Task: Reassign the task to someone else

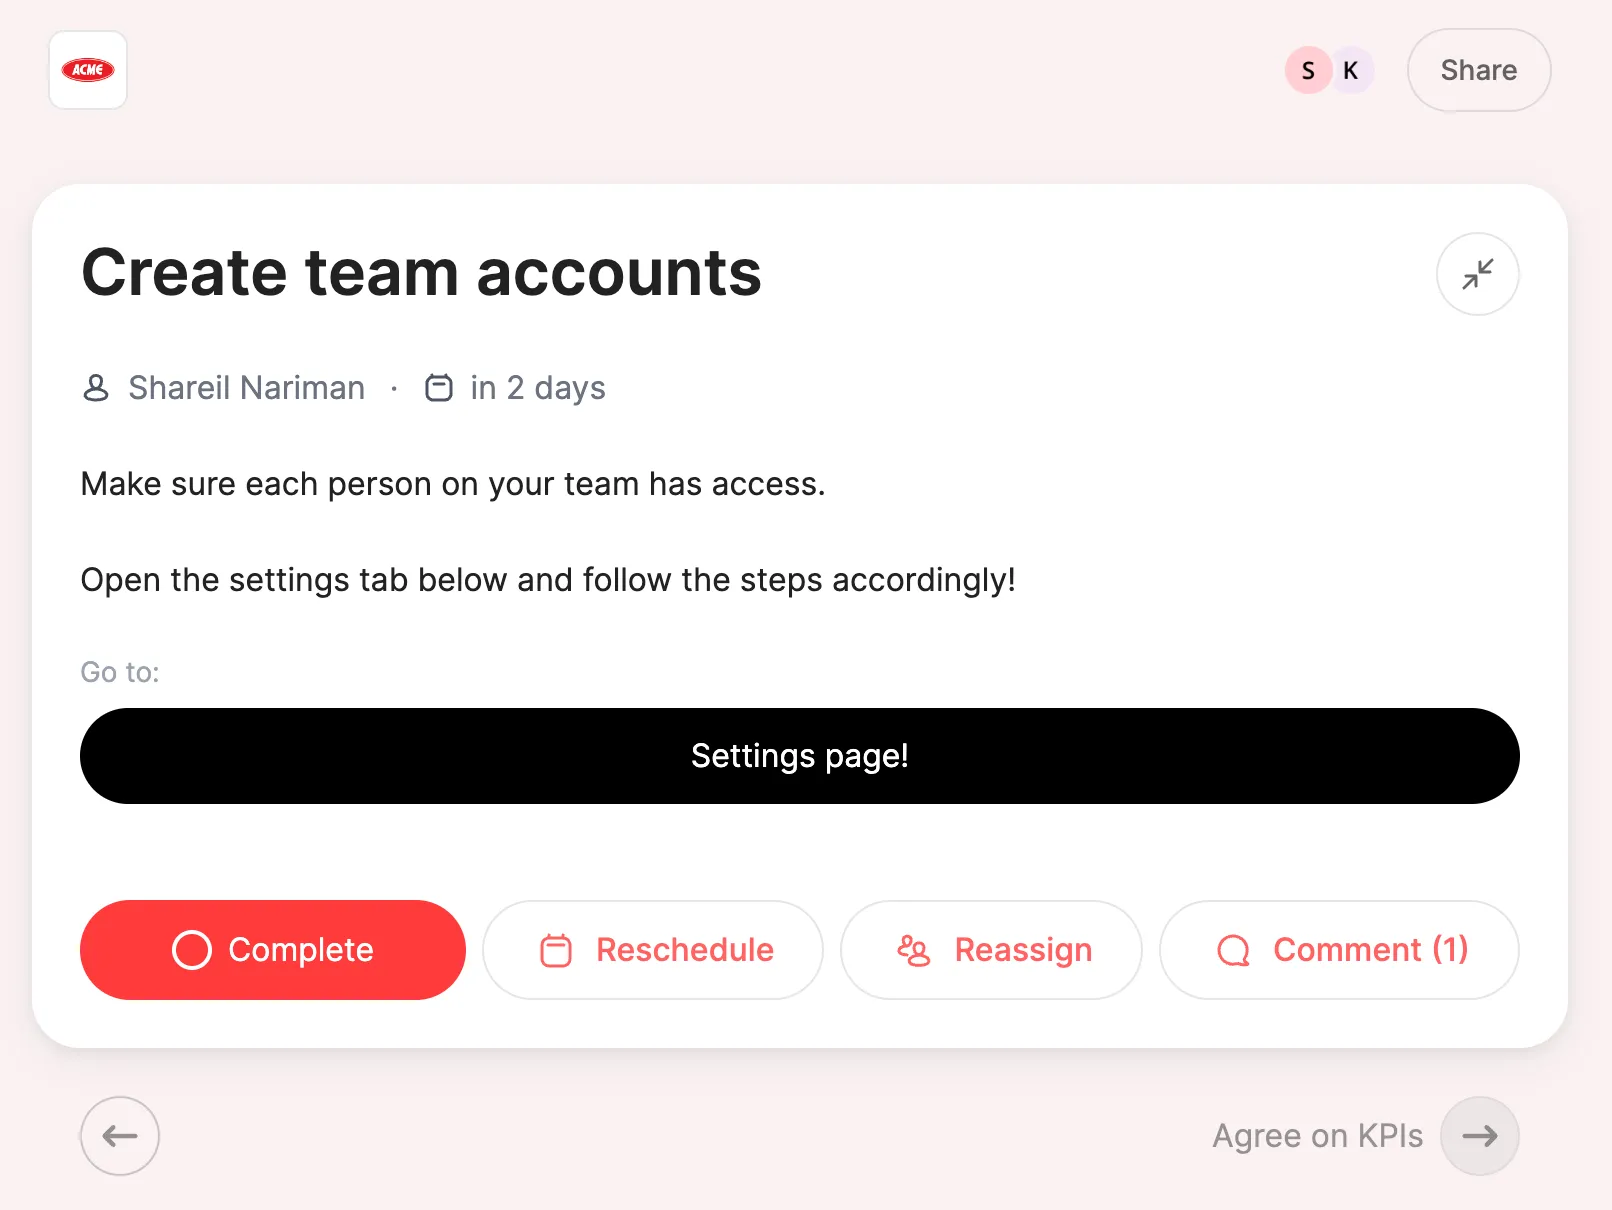Action: pyautogui.click(x=990, y=950)
